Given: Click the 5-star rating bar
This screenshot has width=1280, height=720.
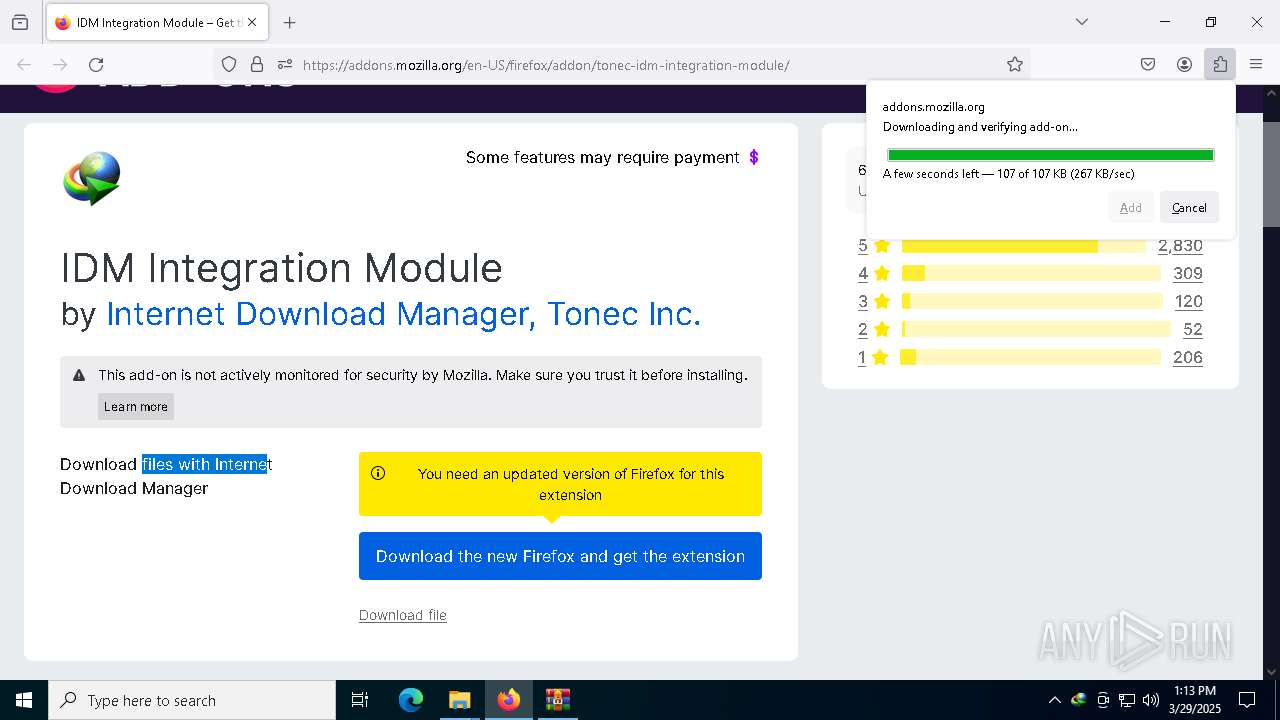Looking at the screenshot, I should [x=1023, y=245].
